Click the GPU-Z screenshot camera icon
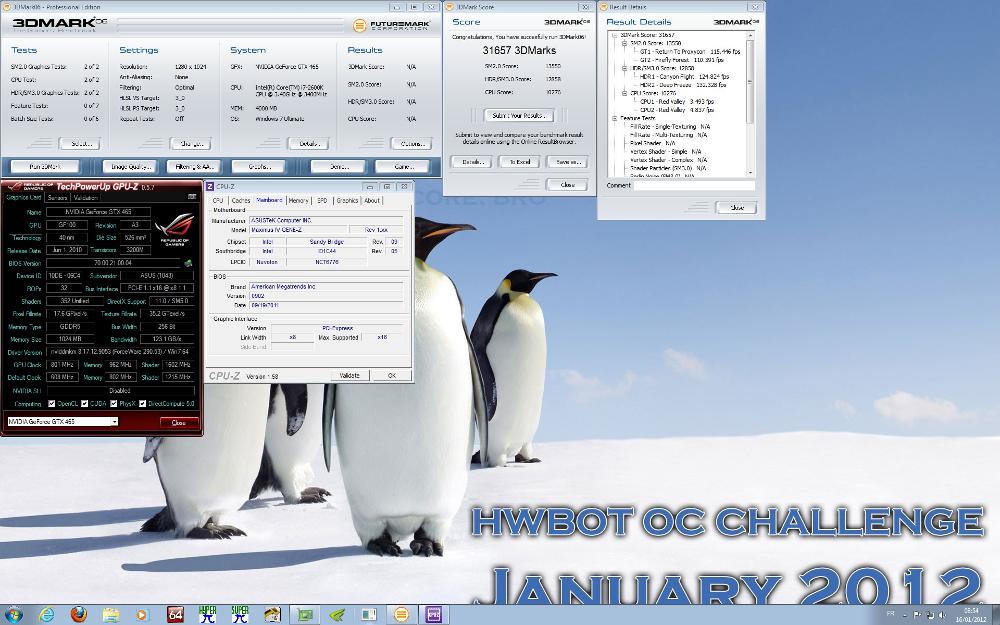 [192, 198]
